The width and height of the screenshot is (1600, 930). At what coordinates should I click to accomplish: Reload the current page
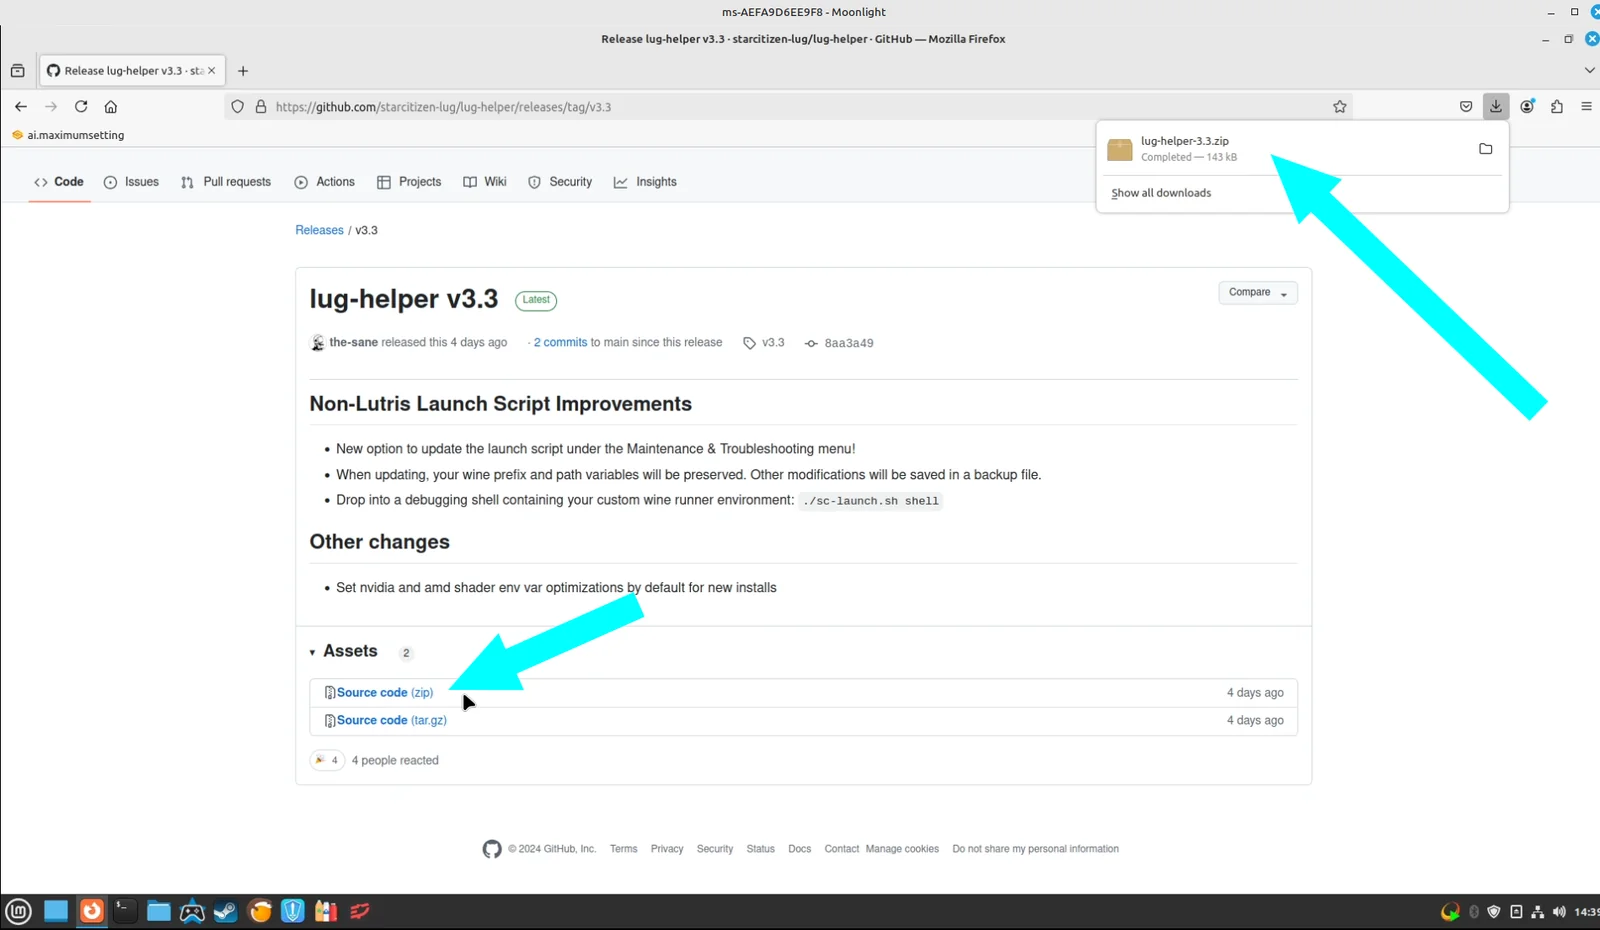tap(81, 107)
